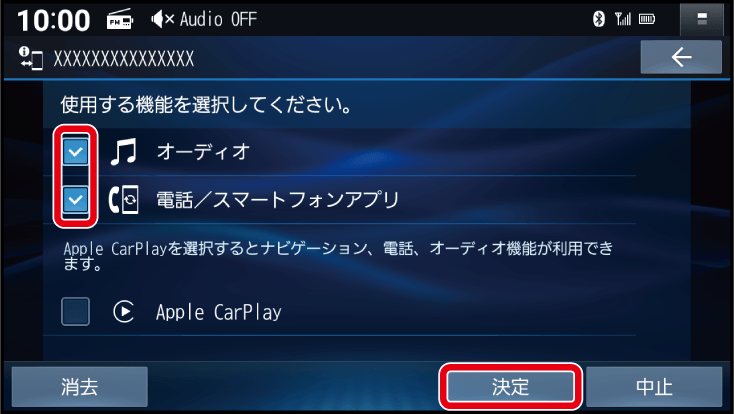The height and width of the screenshot is (414, 734).
Task: Confirm with the 決定 button
Action: click(x=510, y=387)
